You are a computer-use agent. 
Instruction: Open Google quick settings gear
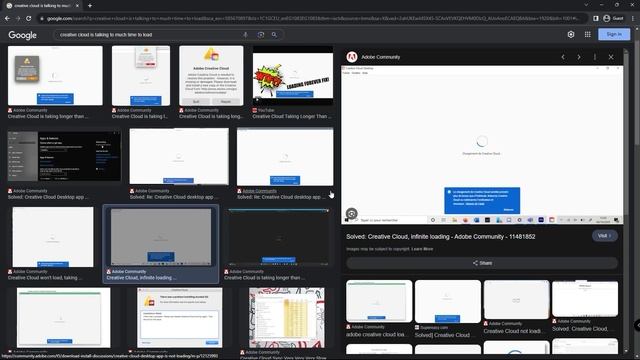tap(571, 35)
